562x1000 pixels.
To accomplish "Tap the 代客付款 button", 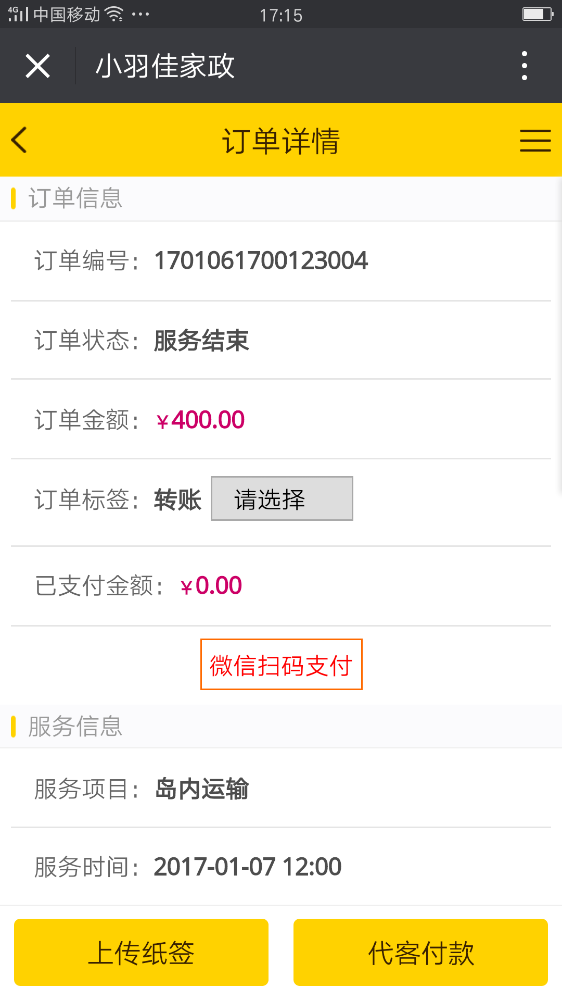I will tap(421, 952).
